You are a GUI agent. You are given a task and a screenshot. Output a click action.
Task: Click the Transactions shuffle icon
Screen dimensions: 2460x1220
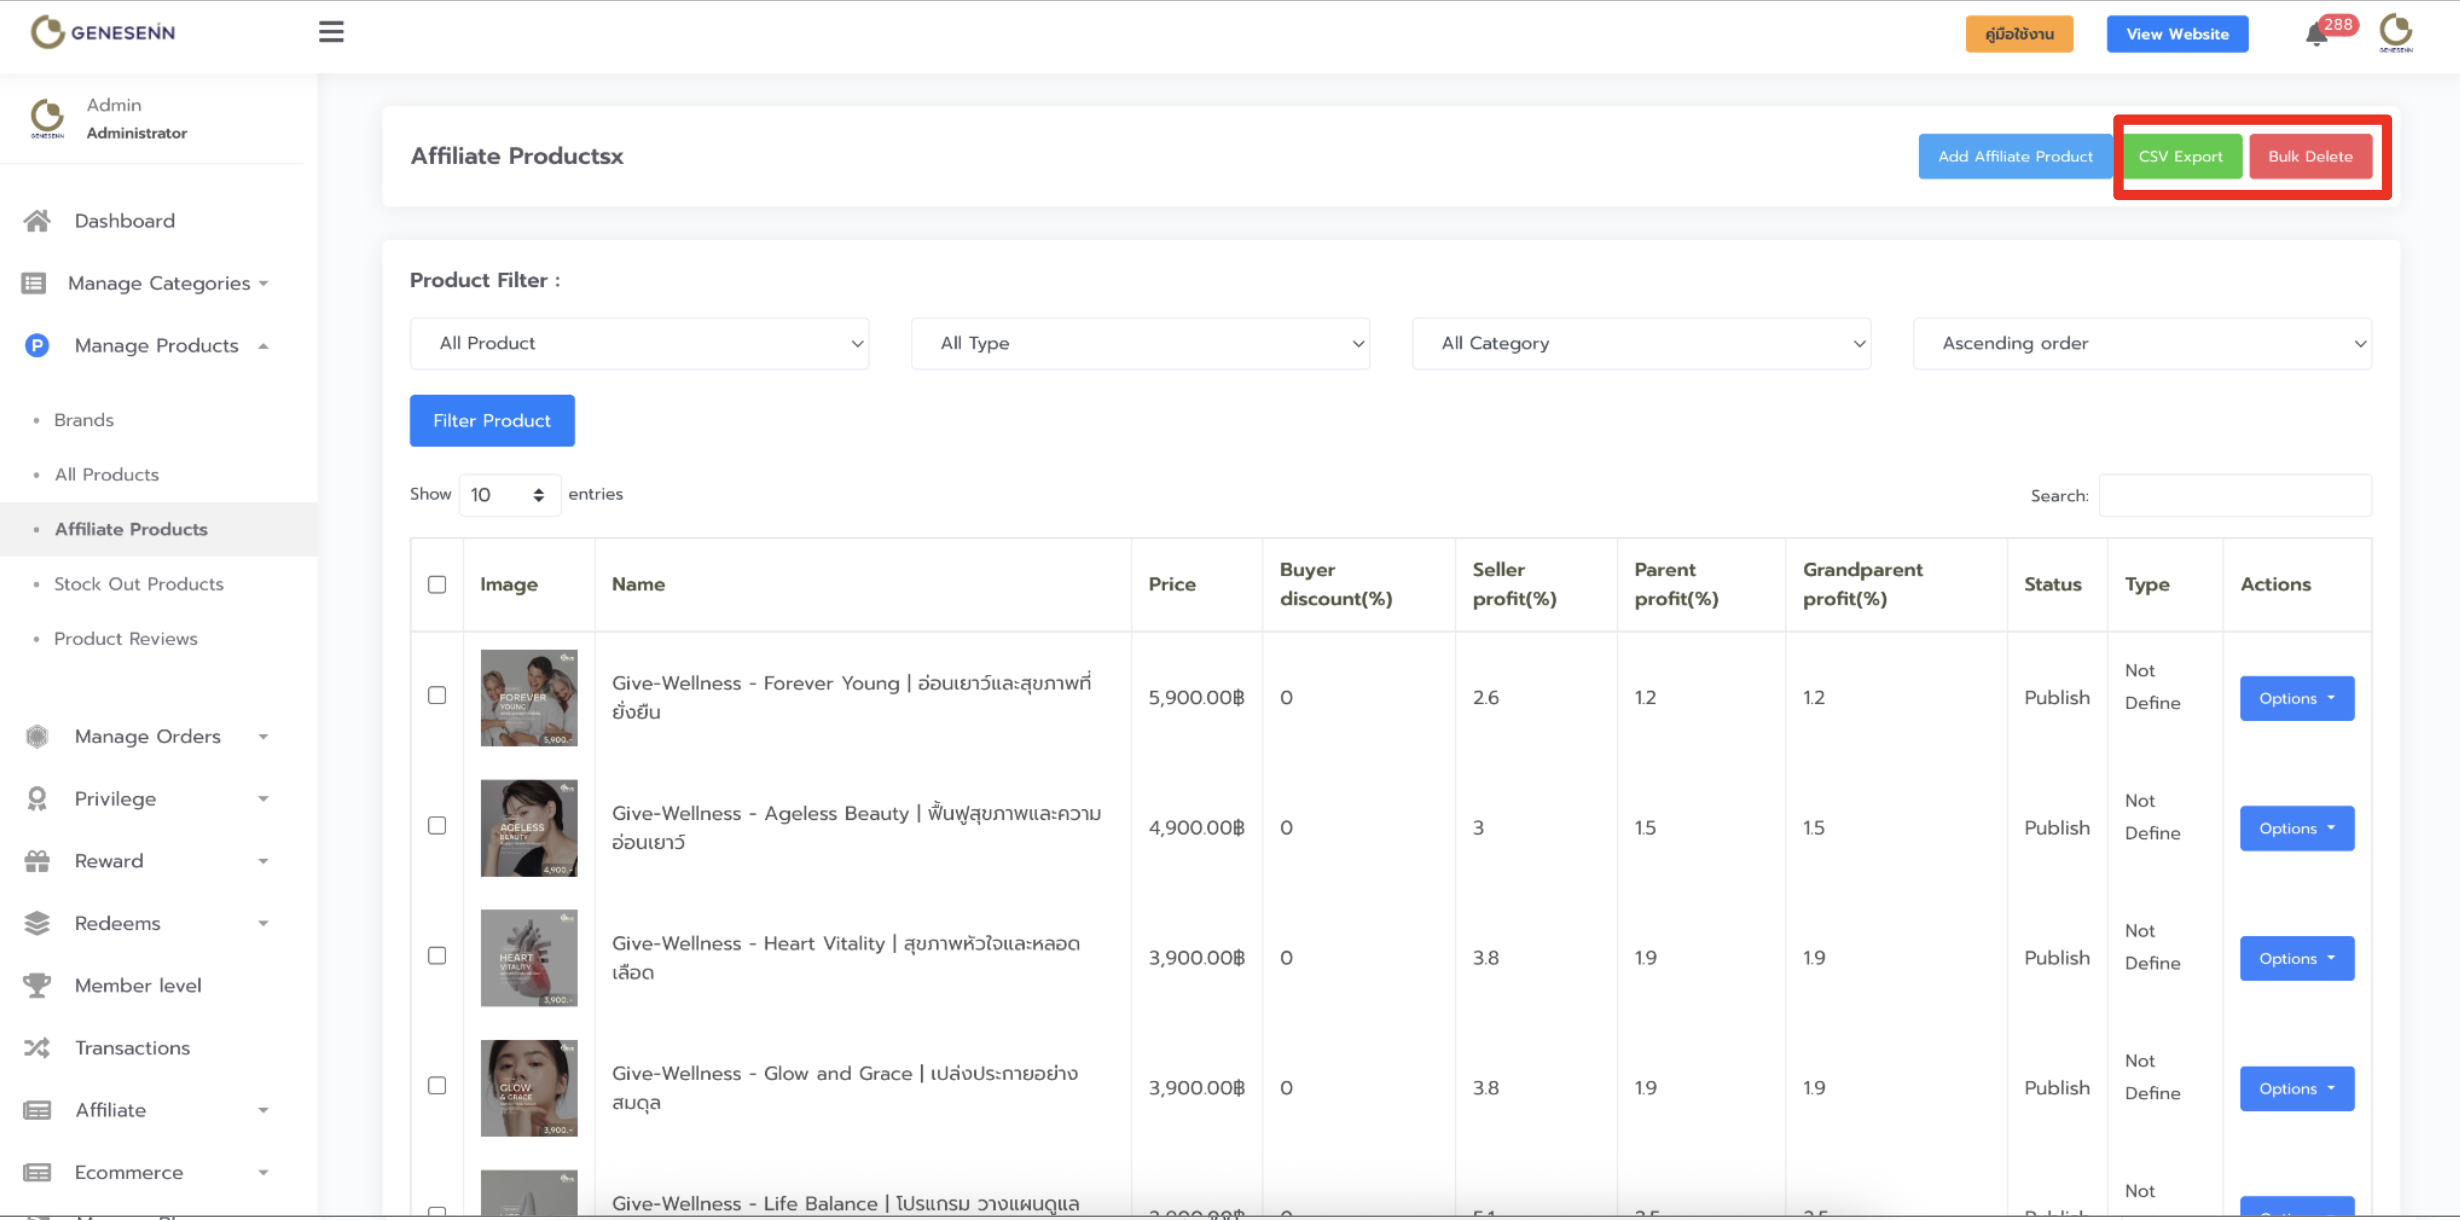coord(37,1048)
